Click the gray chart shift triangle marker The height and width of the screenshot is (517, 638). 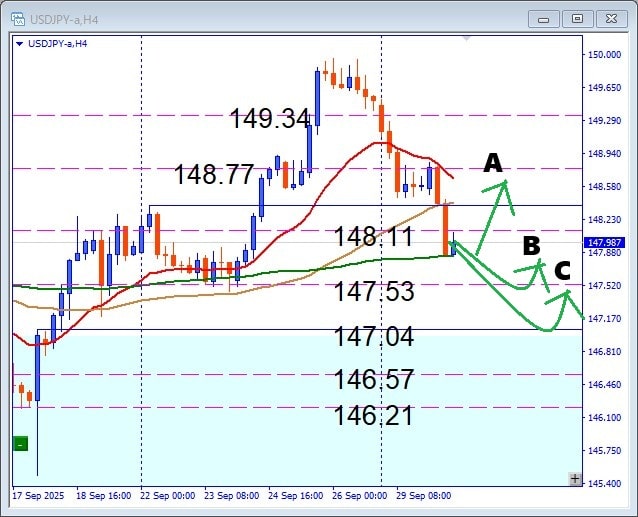click(466, 40)
